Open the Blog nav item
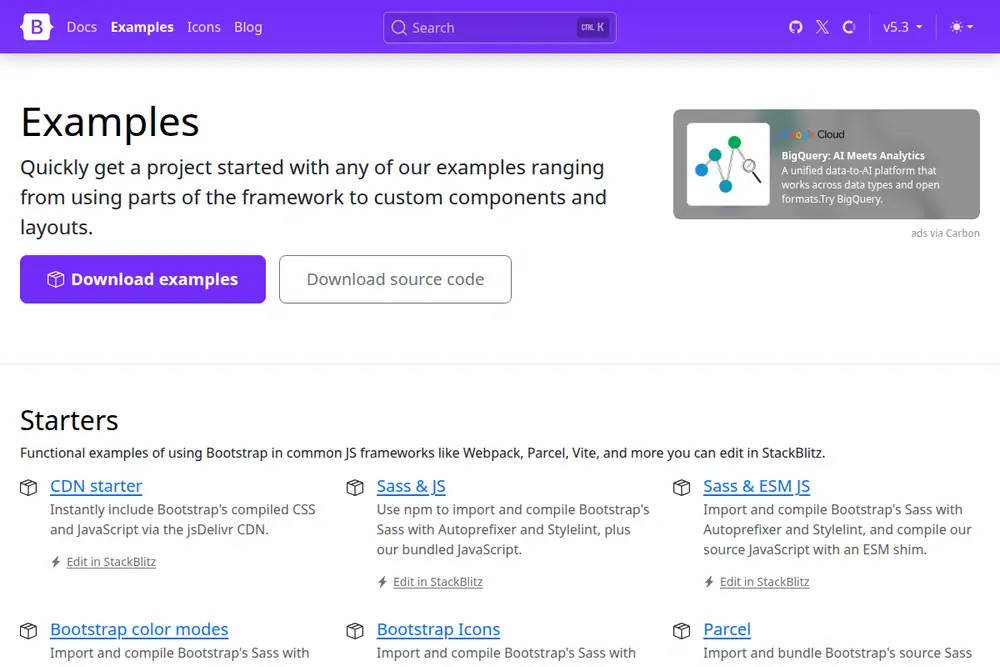The width and height of the screenshot is (1000, 667). pos(248,27)
